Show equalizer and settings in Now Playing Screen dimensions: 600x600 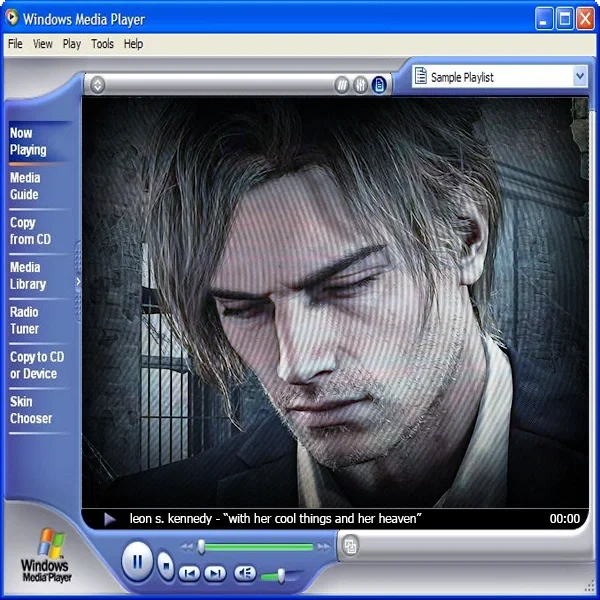(x=360, y=85)
